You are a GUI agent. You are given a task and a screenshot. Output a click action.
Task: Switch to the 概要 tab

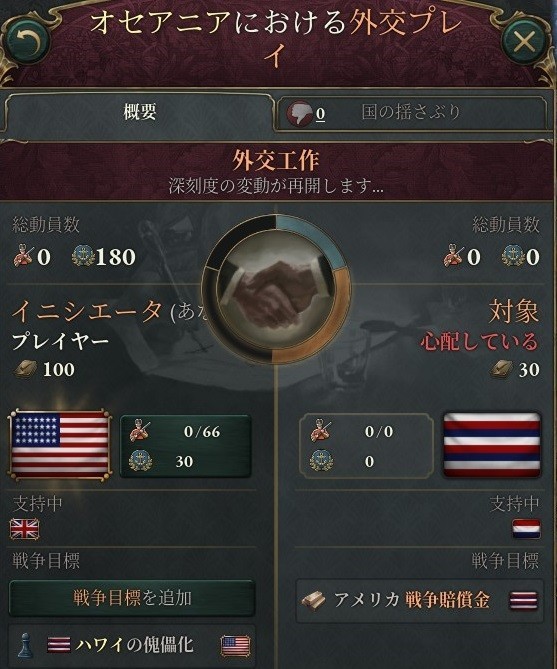click(139, 113)
